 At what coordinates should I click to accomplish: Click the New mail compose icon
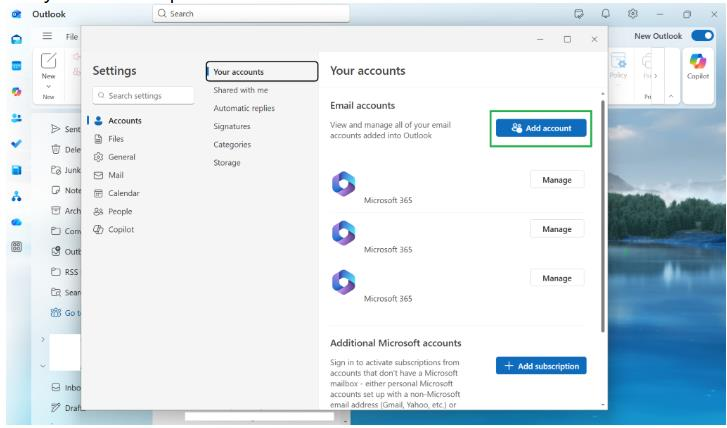point(49,61)
